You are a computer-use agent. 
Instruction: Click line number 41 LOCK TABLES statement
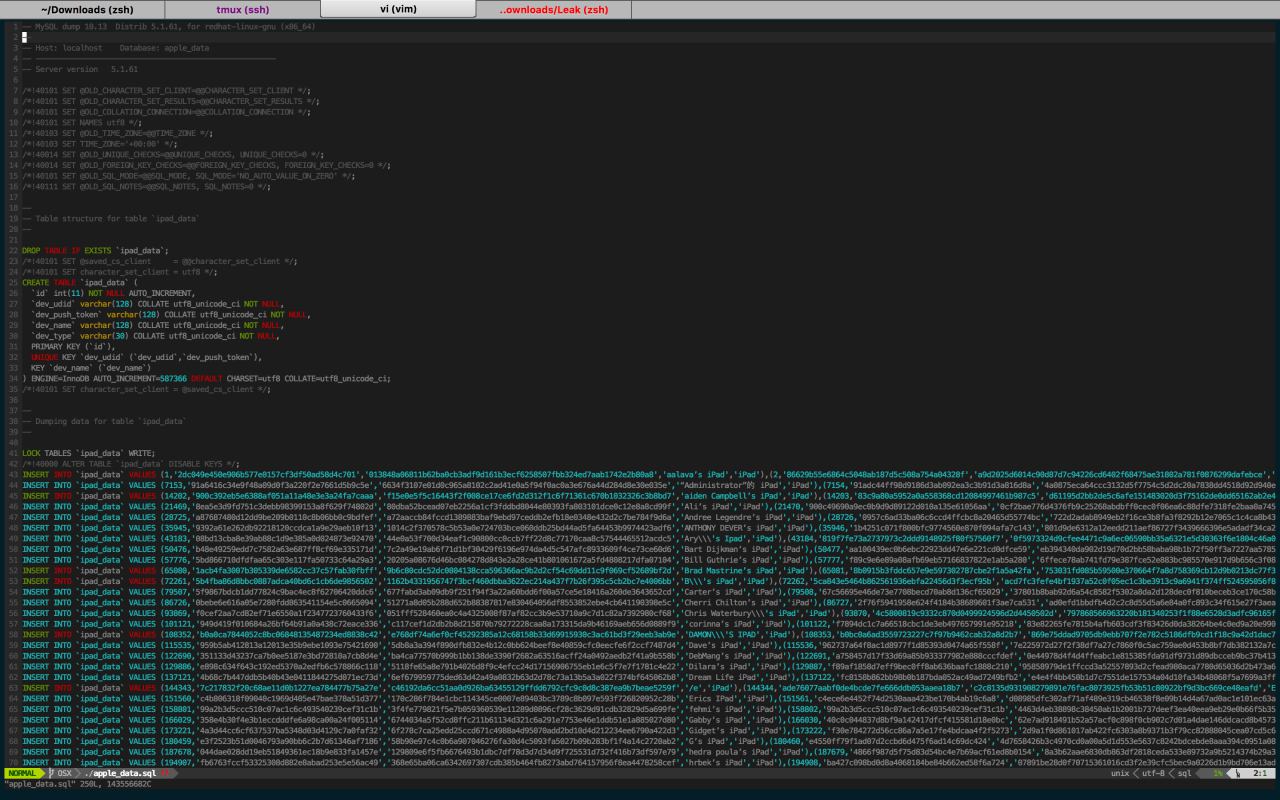point(88,453)
